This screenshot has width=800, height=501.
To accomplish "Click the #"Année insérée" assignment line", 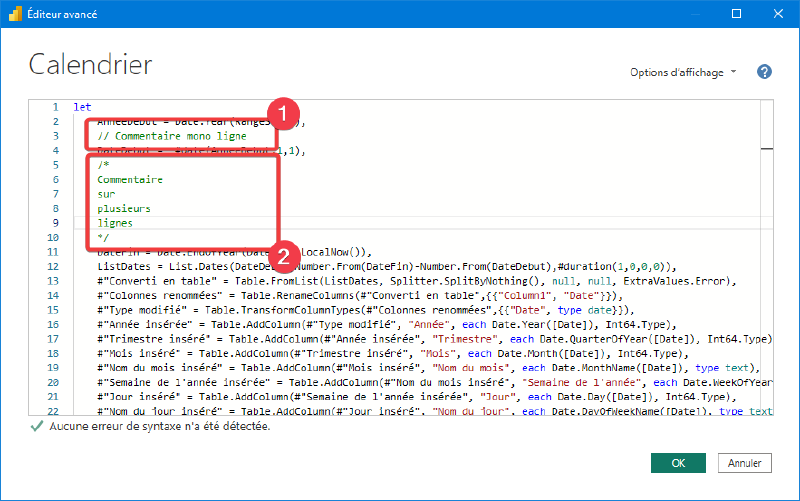I will point(387,324).
